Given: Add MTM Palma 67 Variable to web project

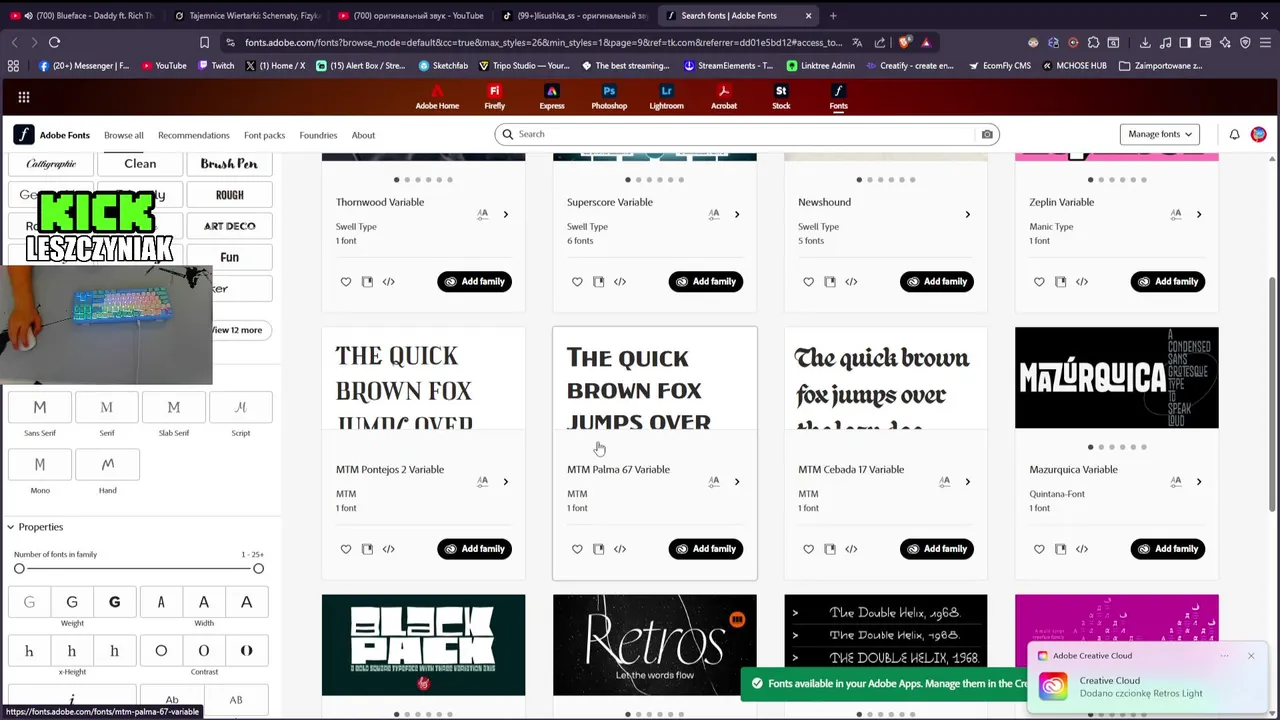Looking at the screenshot, I should (x=598, y=549).
